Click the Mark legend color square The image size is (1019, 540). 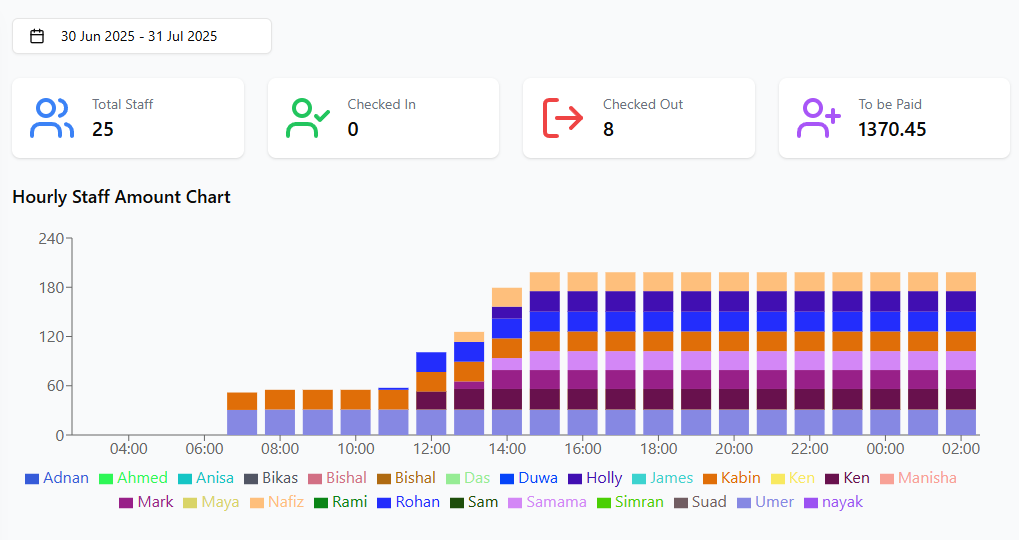pyautogui.click(x=126, y=502)
